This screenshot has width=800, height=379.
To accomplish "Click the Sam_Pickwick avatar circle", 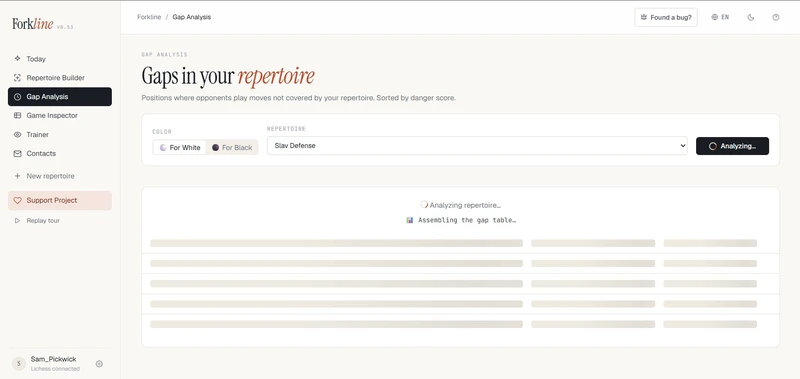I will [19, 363].
